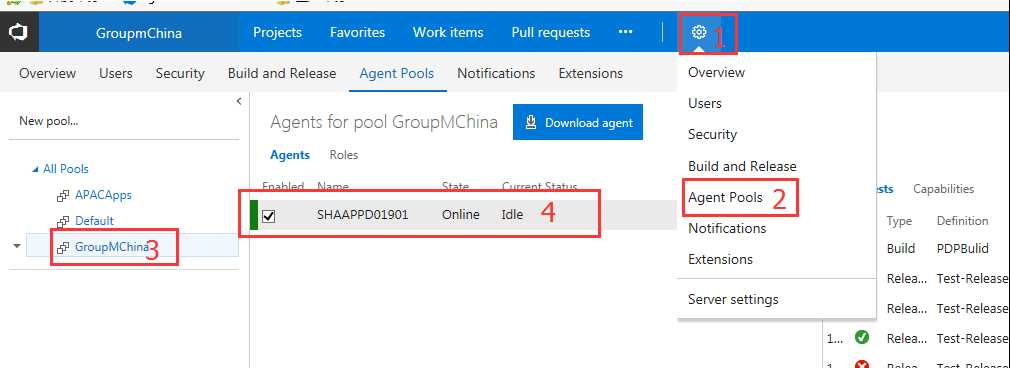Switch to the Users tab in the admin bar

[116, 73]
